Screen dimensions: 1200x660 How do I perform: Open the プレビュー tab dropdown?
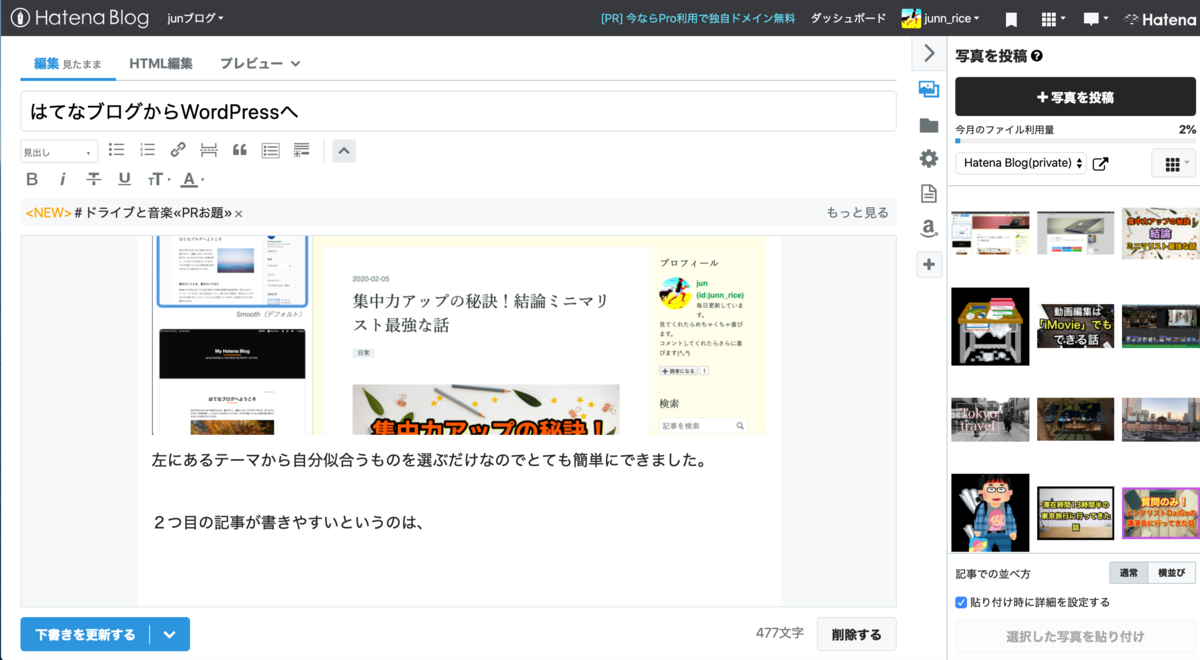click(x=260, y=63)
